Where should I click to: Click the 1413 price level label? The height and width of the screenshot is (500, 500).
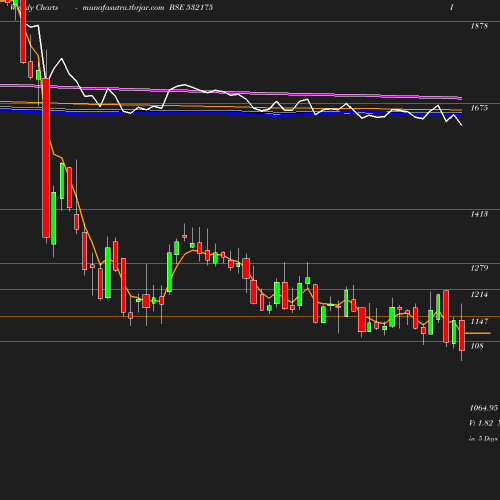pos(479,214)
